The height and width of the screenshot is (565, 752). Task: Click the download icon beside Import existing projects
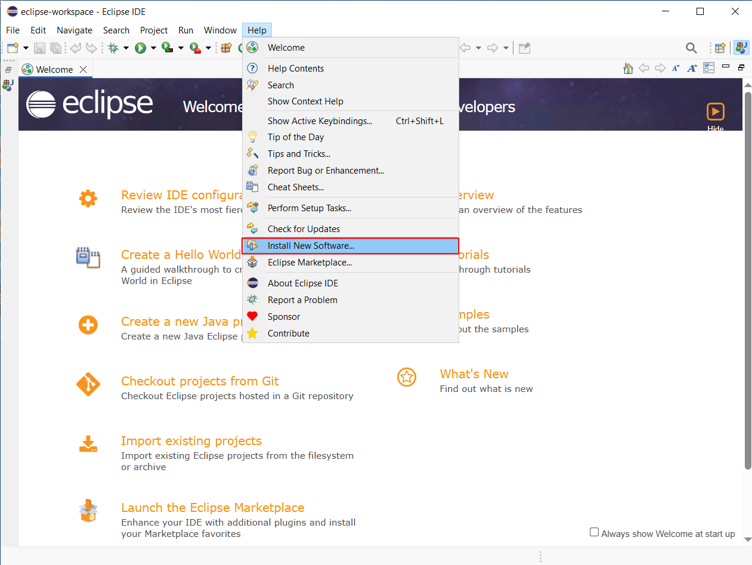tap(88, 444)
